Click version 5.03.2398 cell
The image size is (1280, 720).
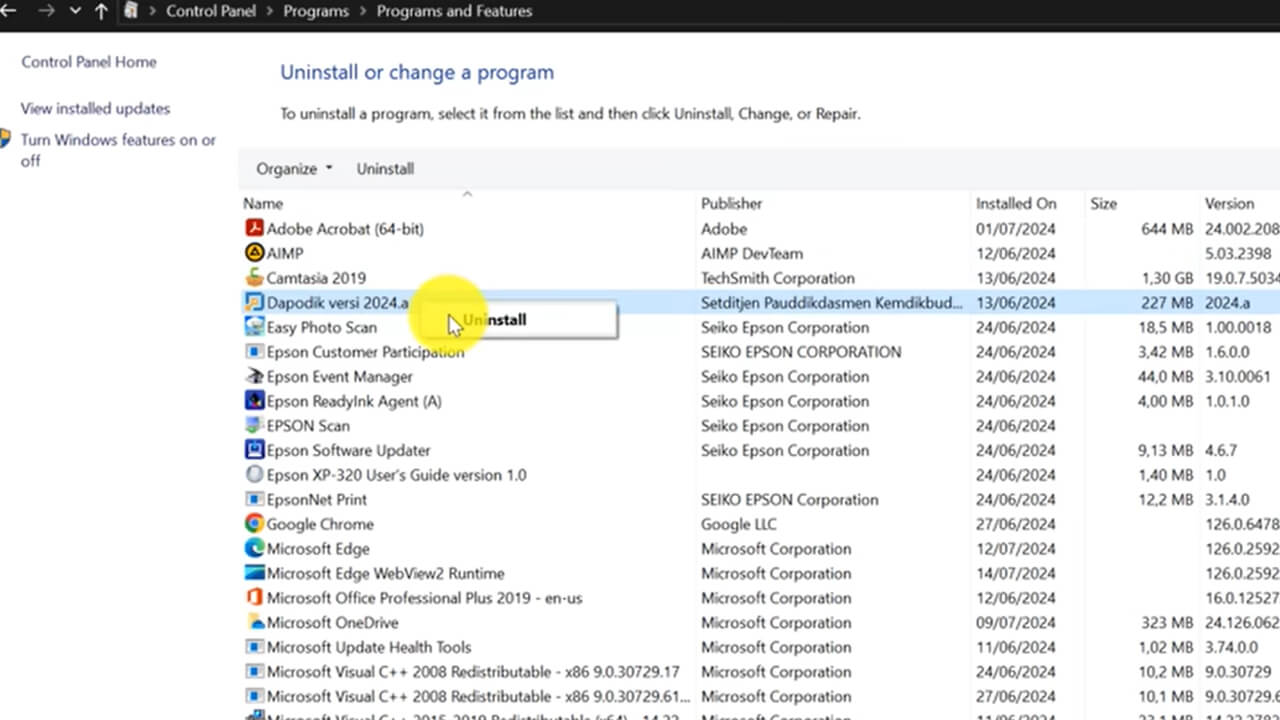click(x=1238, y=253)
